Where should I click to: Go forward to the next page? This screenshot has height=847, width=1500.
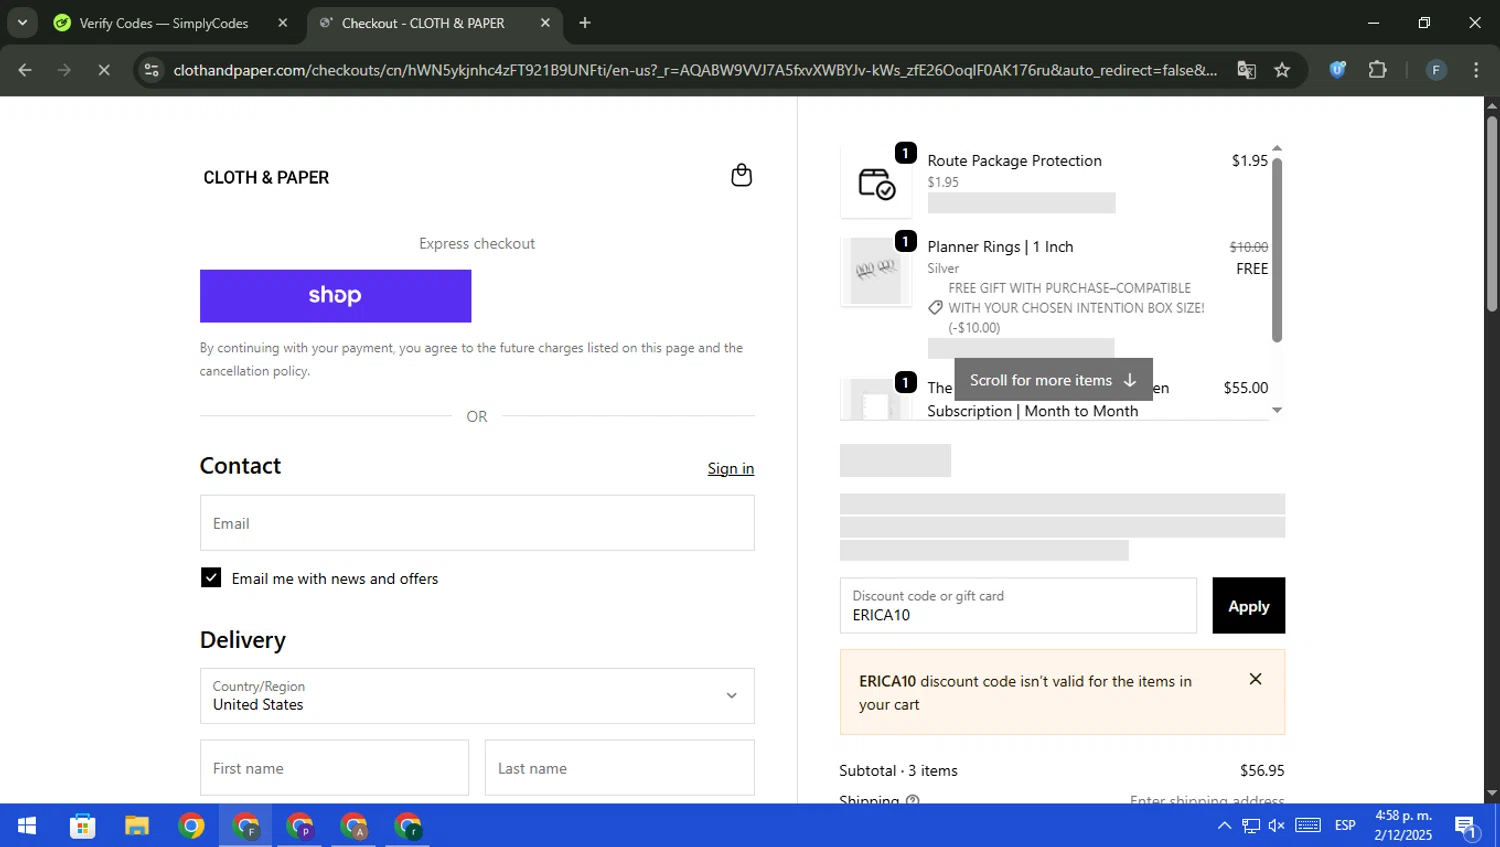(64, 70)
